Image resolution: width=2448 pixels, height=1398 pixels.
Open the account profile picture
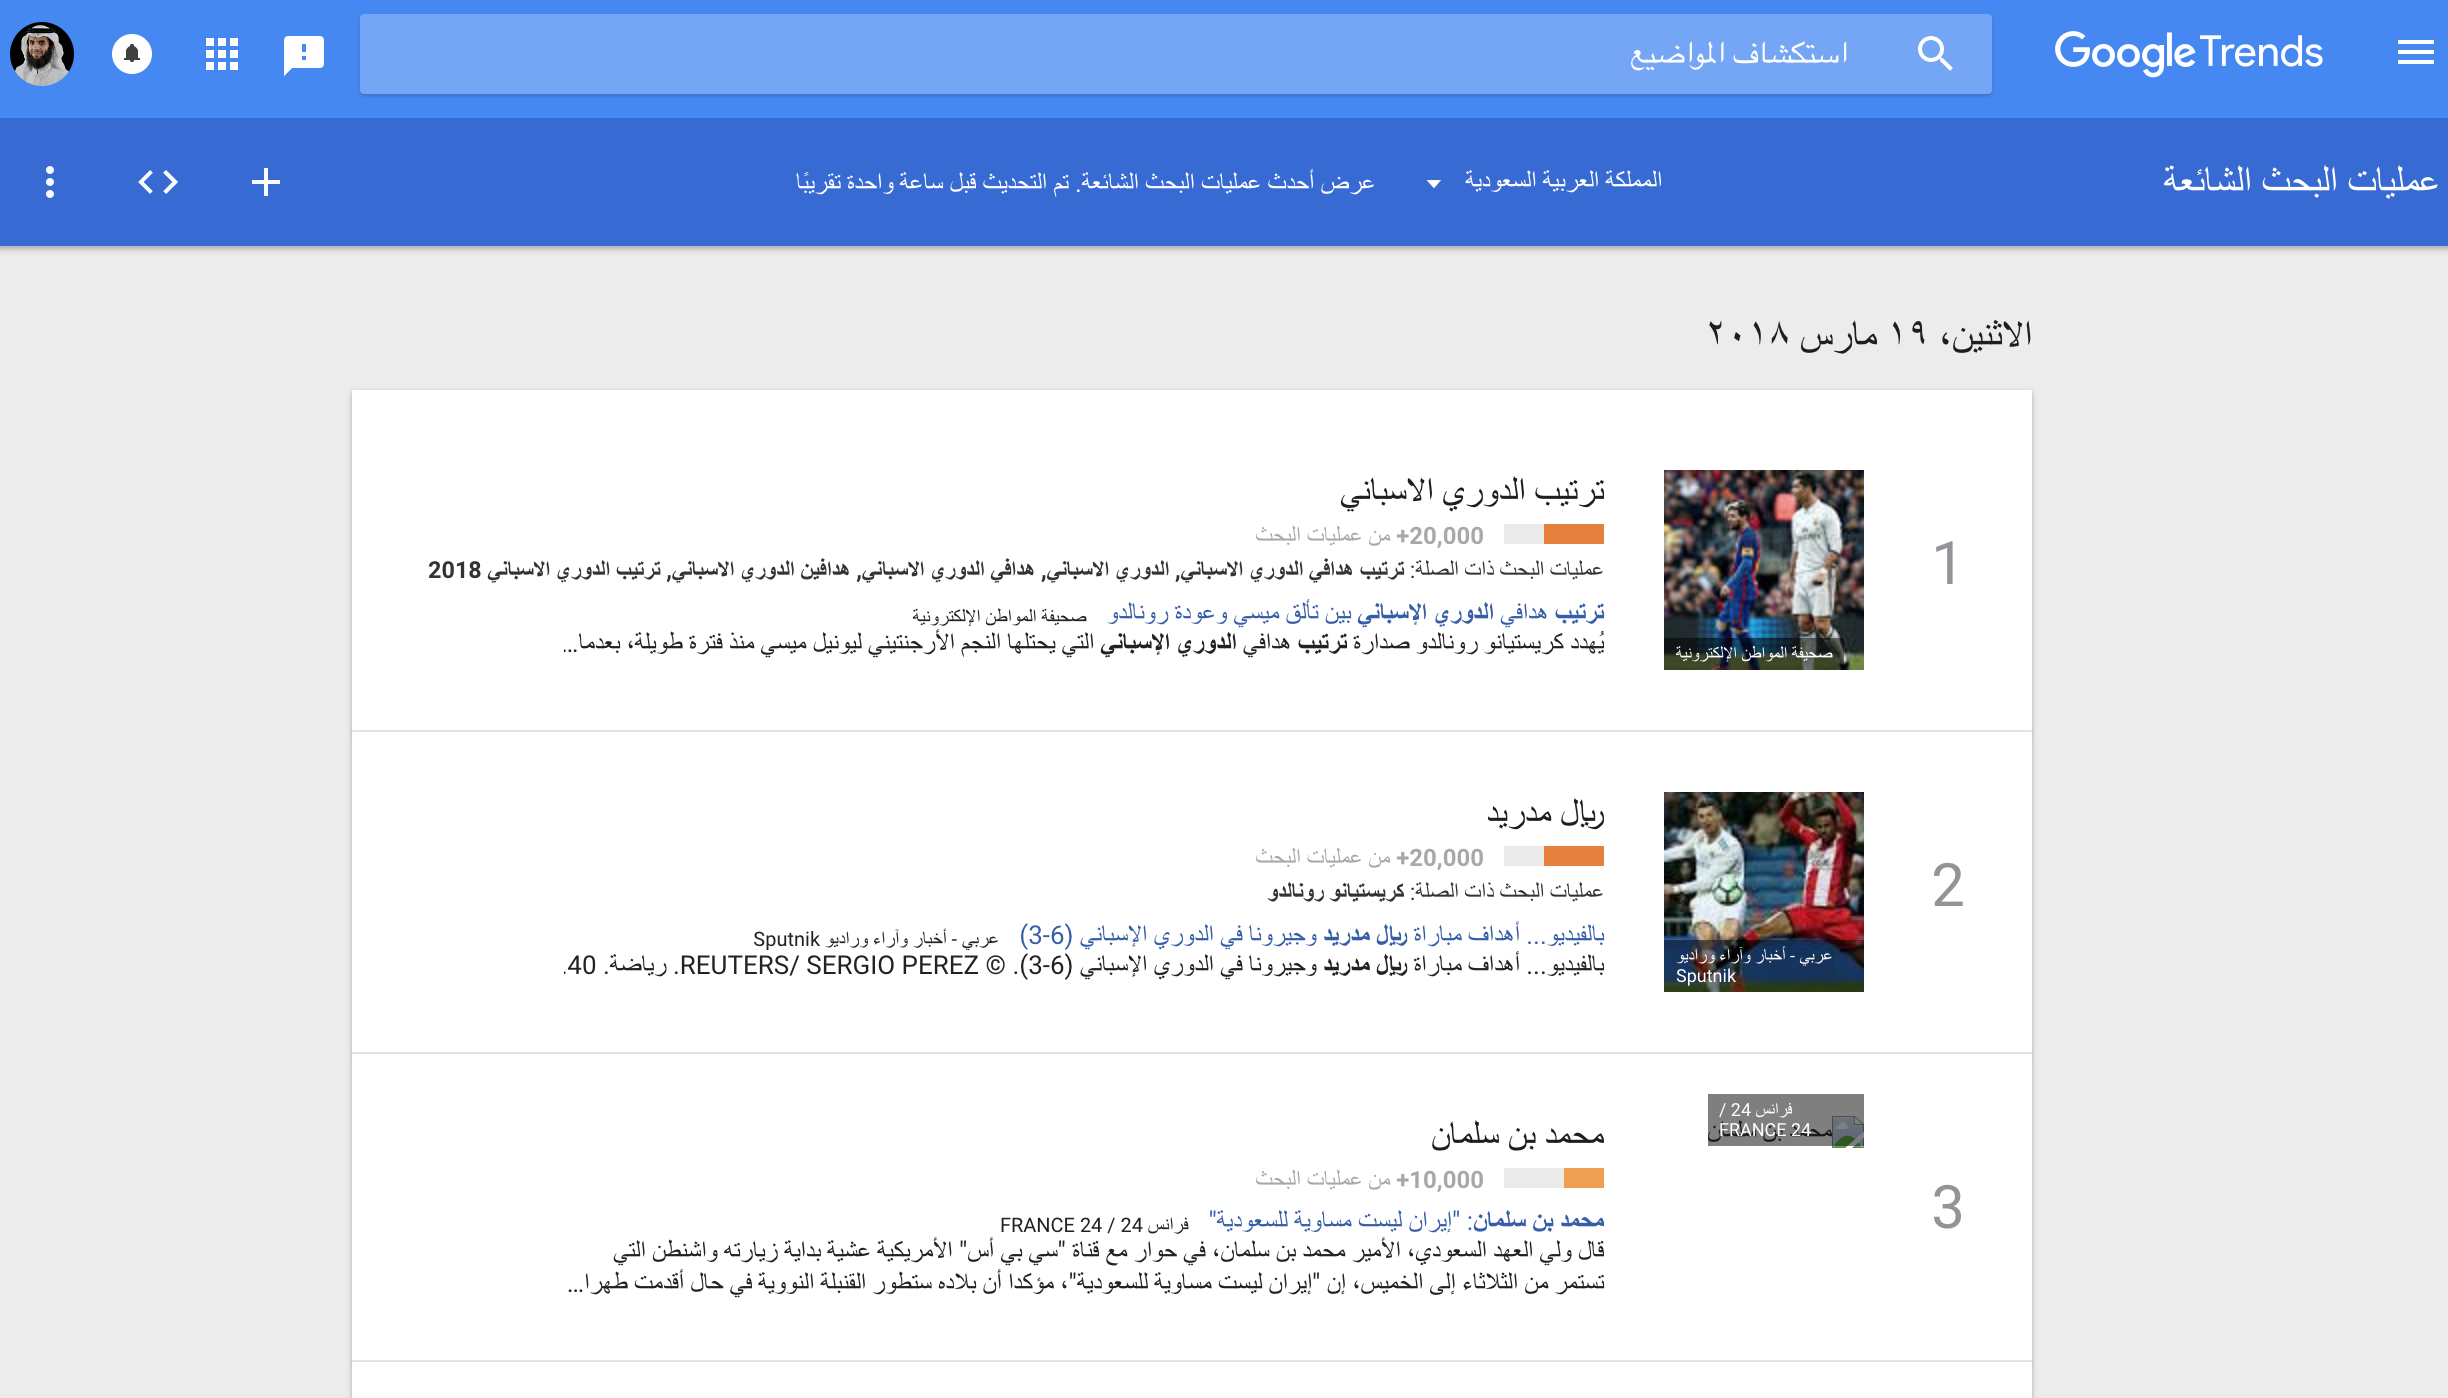(42, 53)
